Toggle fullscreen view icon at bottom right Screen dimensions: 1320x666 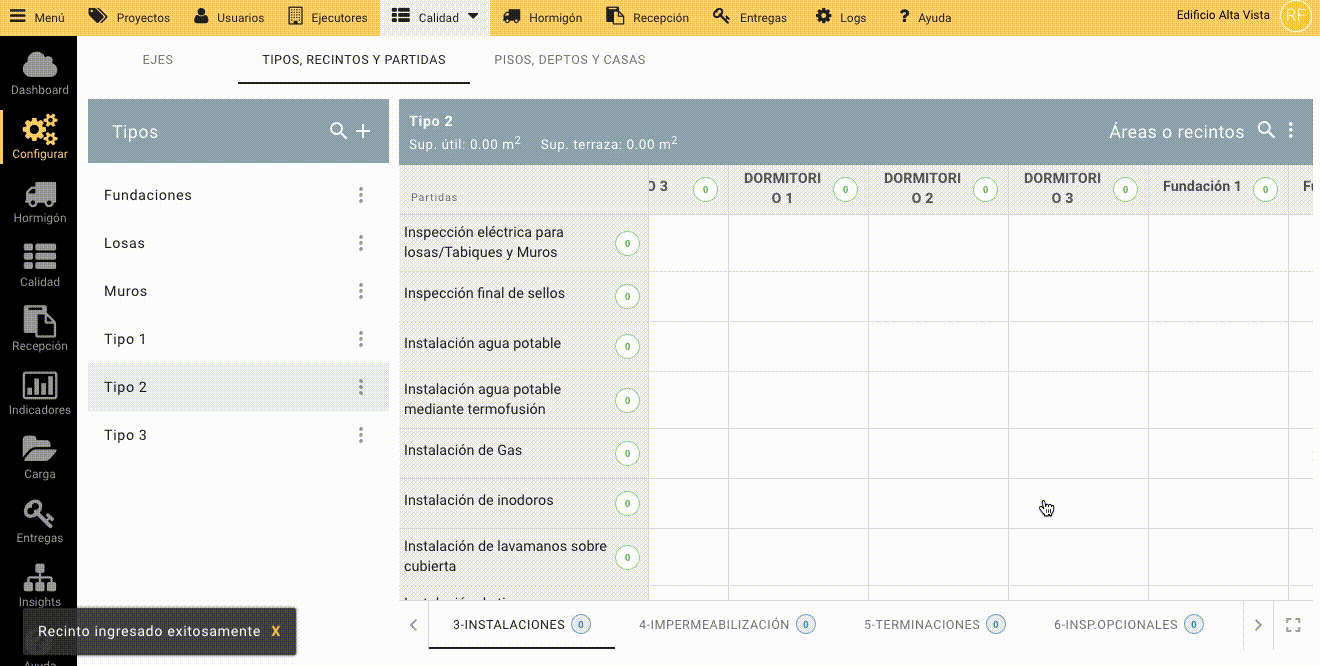[x=1293, y=625]
